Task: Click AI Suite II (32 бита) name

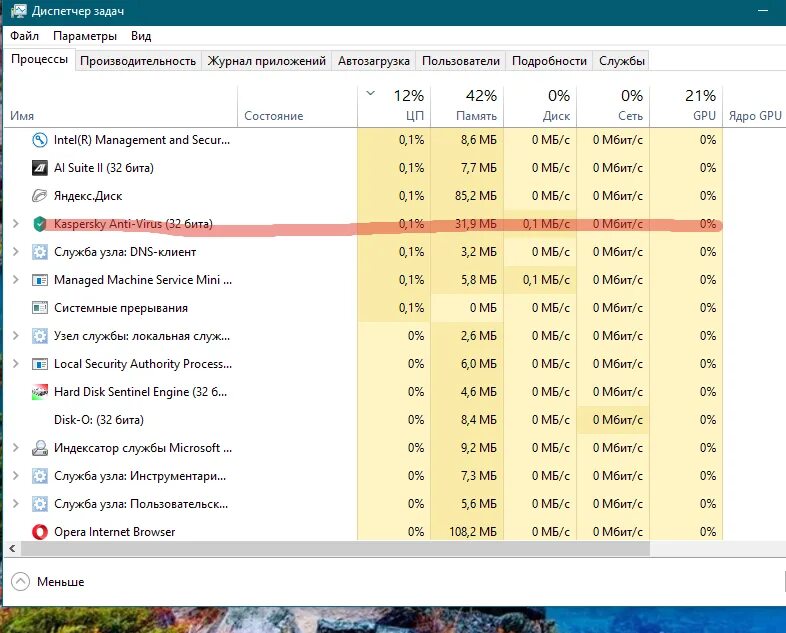Action: click(104, 168)
